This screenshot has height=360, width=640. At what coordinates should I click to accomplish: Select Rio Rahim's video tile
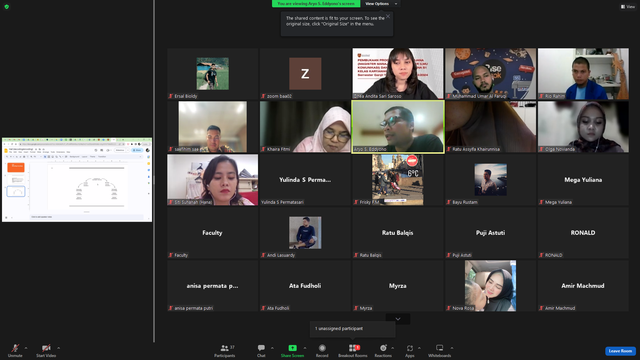(583, 73)
